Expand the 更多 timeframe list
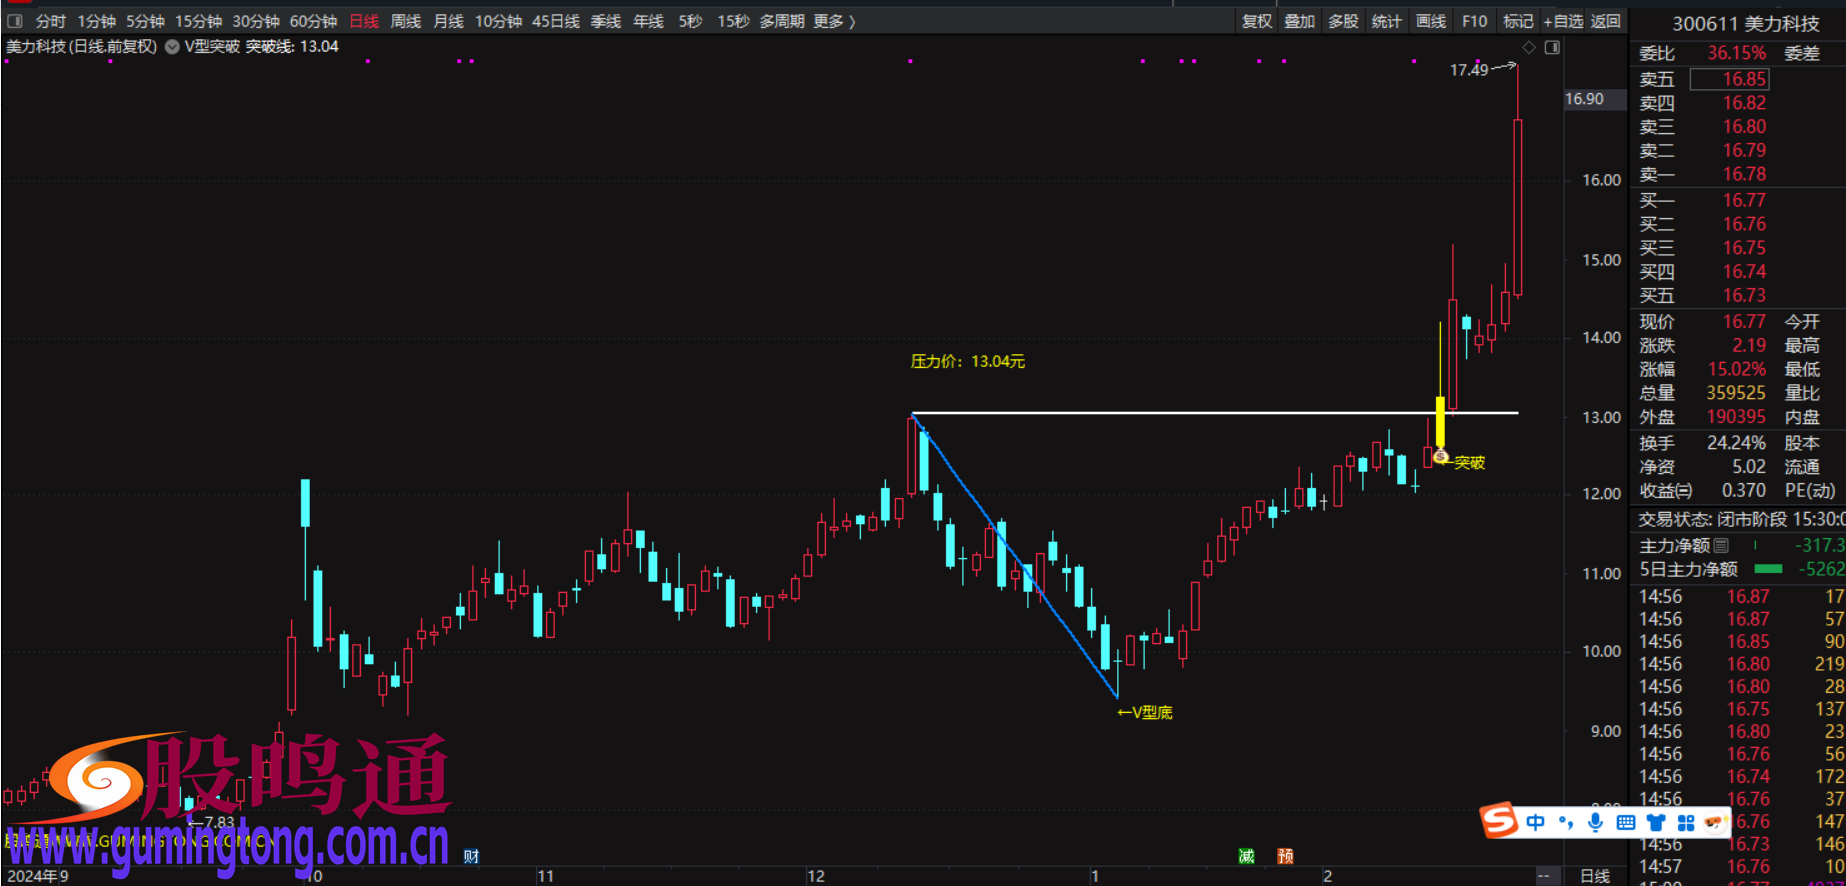 [x=834, y=21]
